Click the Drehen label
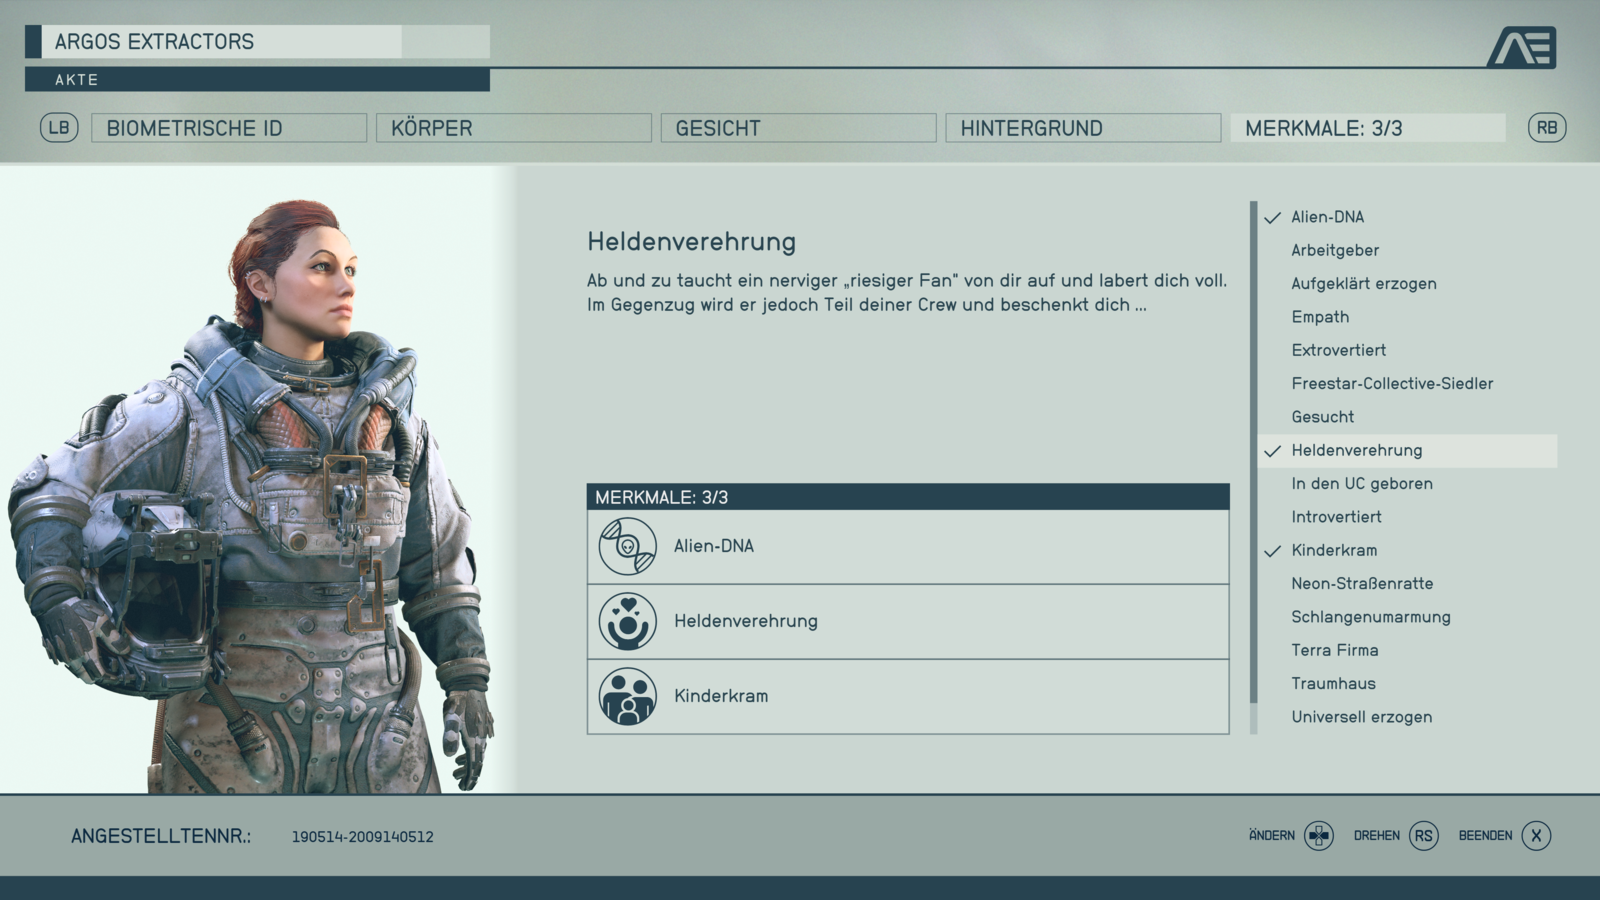The height and width of the screenshot is (900, 1600). click(x=1377, y=836)
